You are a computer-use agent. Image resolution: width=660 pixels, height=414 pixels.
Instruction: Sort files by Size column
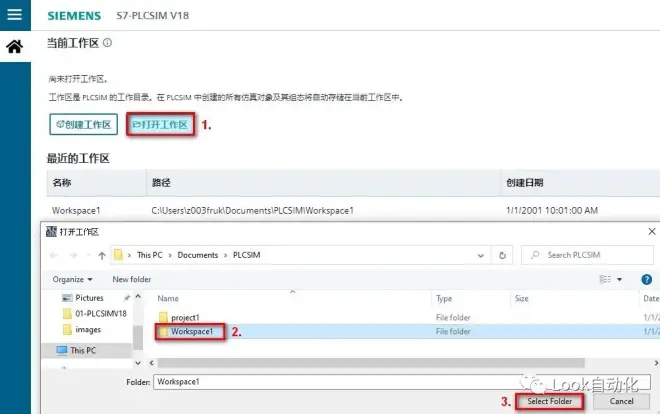tap(522, 298)
